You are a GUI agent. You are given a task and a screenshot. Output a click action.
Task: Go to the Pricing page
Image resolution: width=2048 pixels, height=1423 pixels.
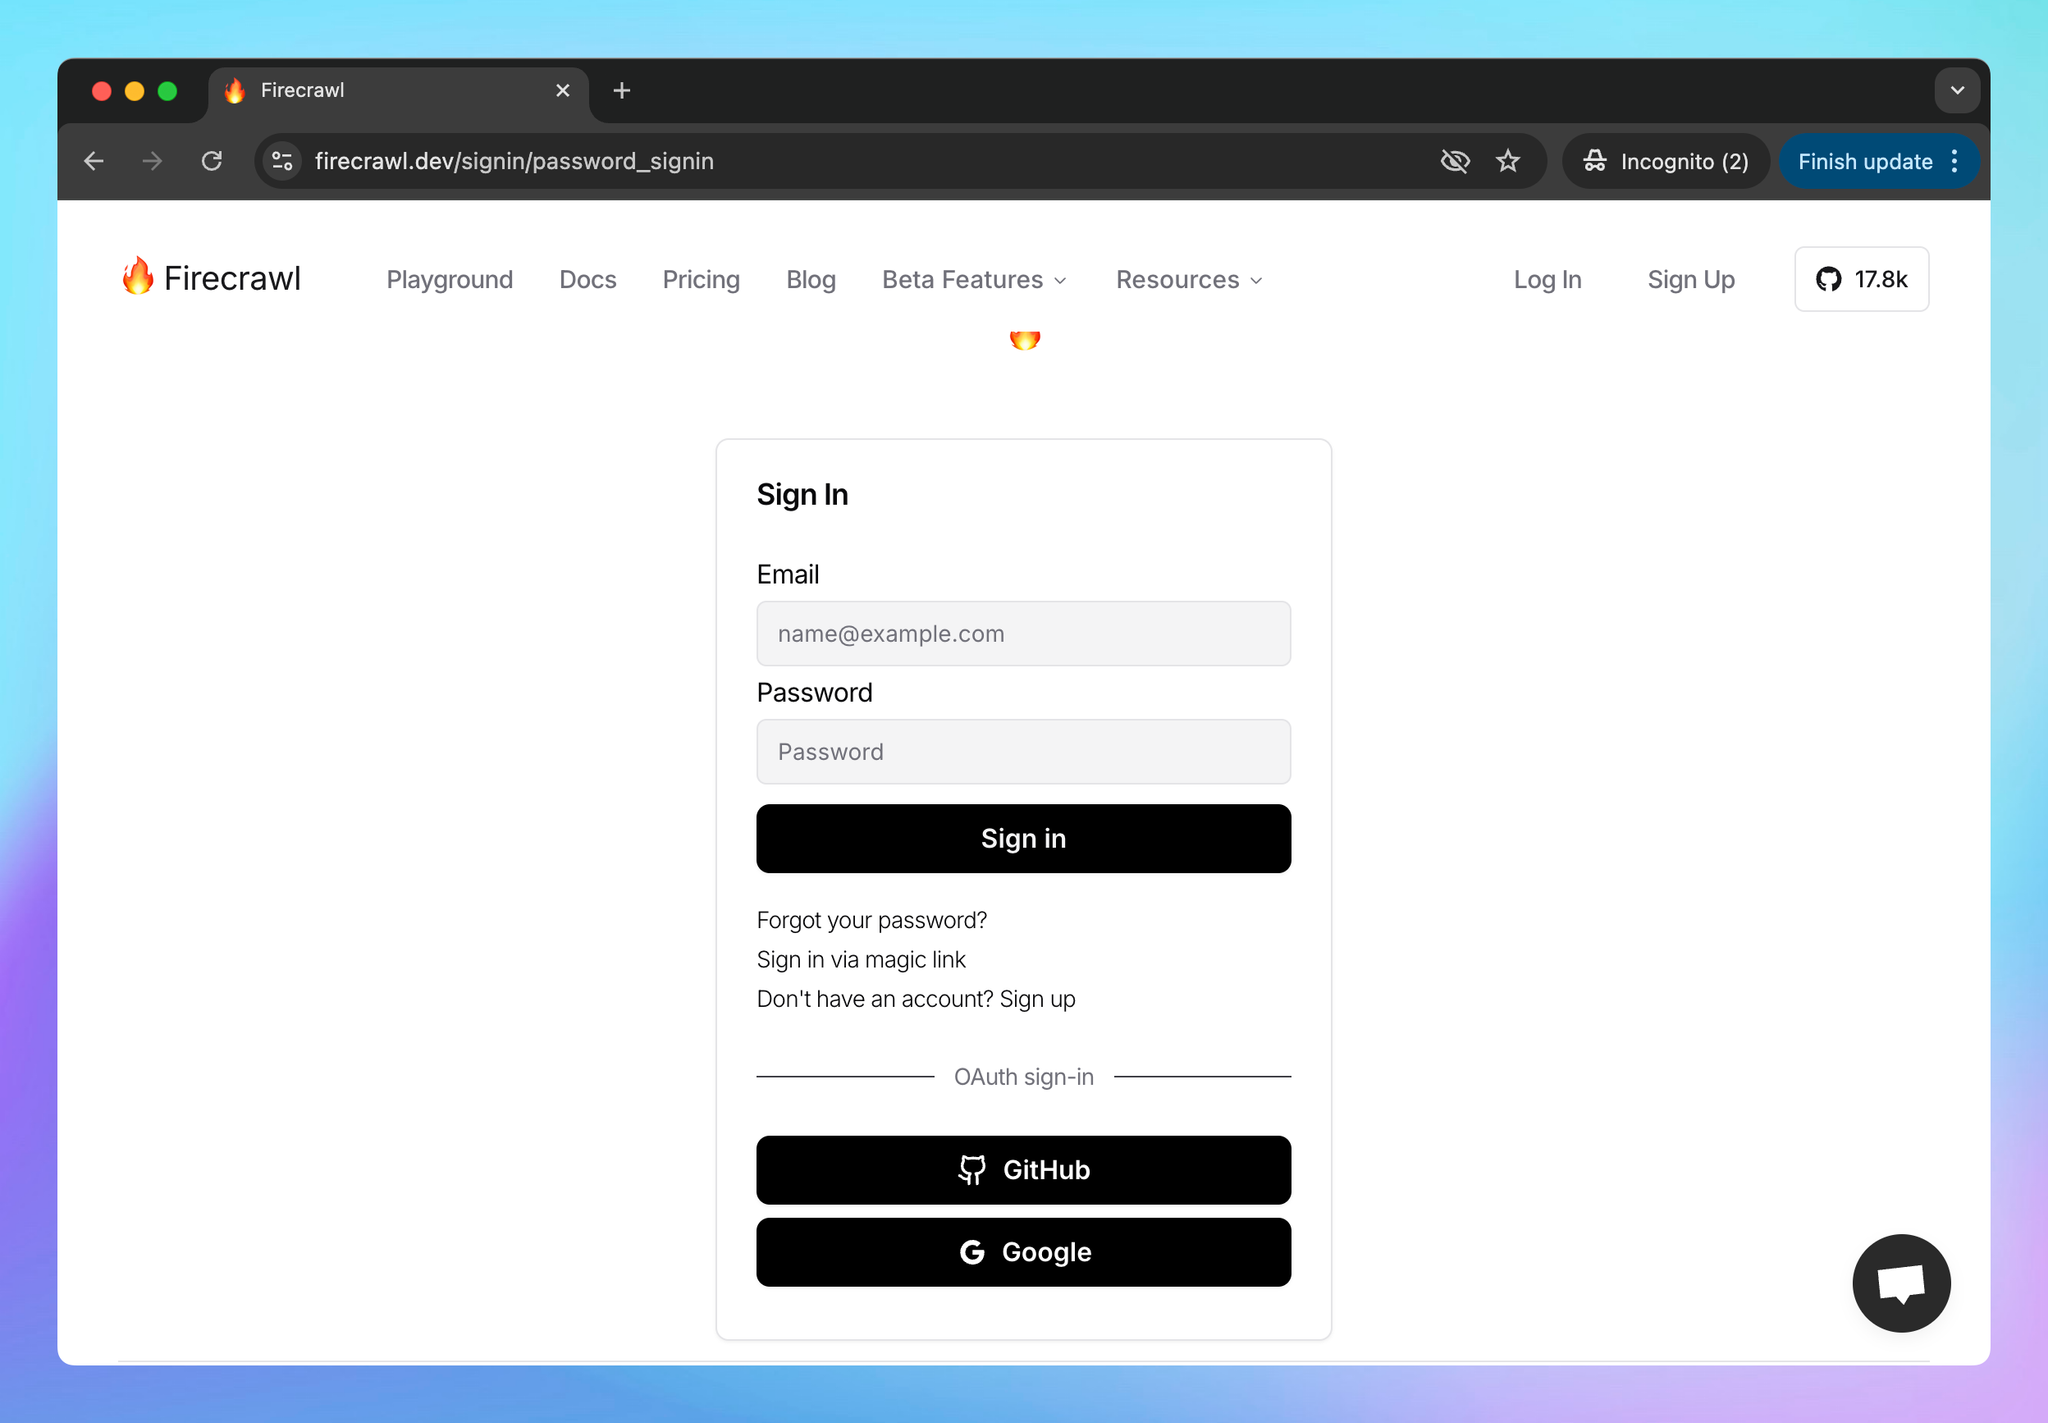701,279
